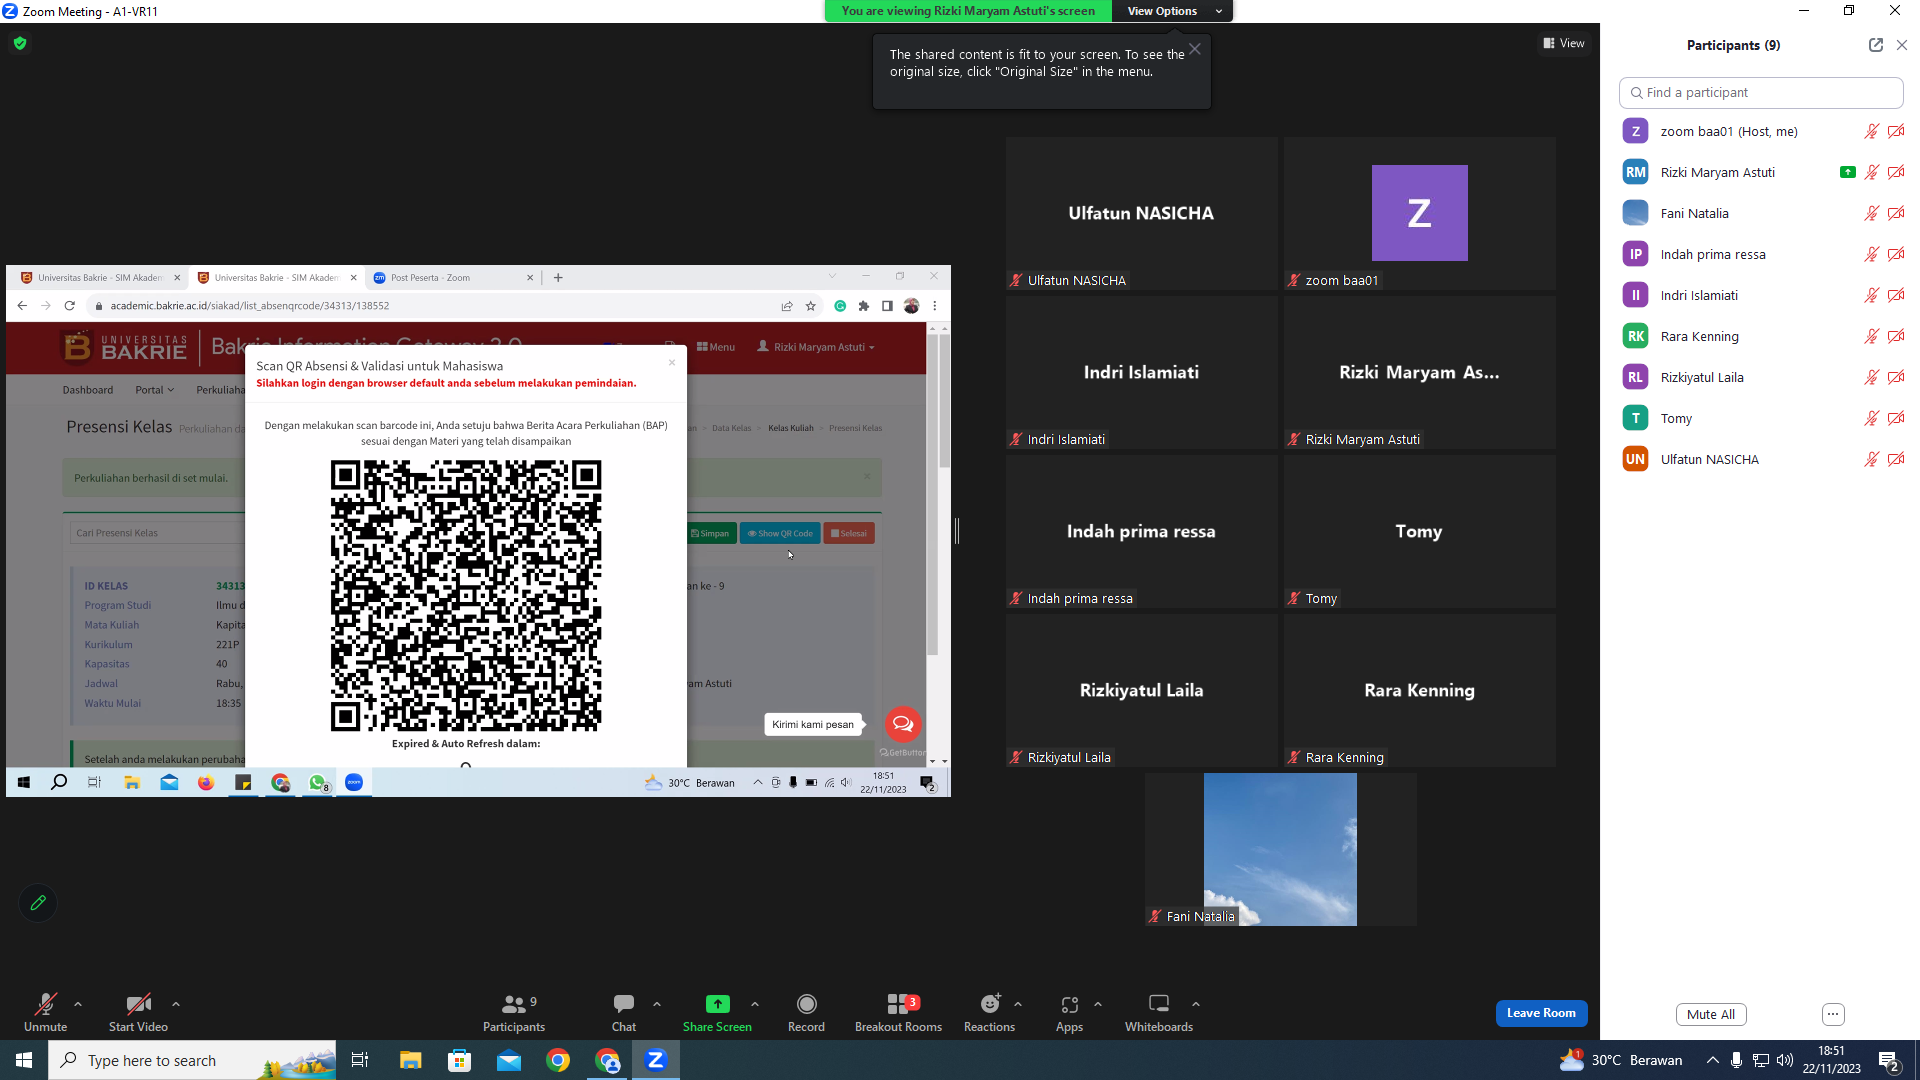The height and width of the screenshot is (1080, 1920).
Task: Dismiss the shared content fit notification
Action: pos(1195,49)
